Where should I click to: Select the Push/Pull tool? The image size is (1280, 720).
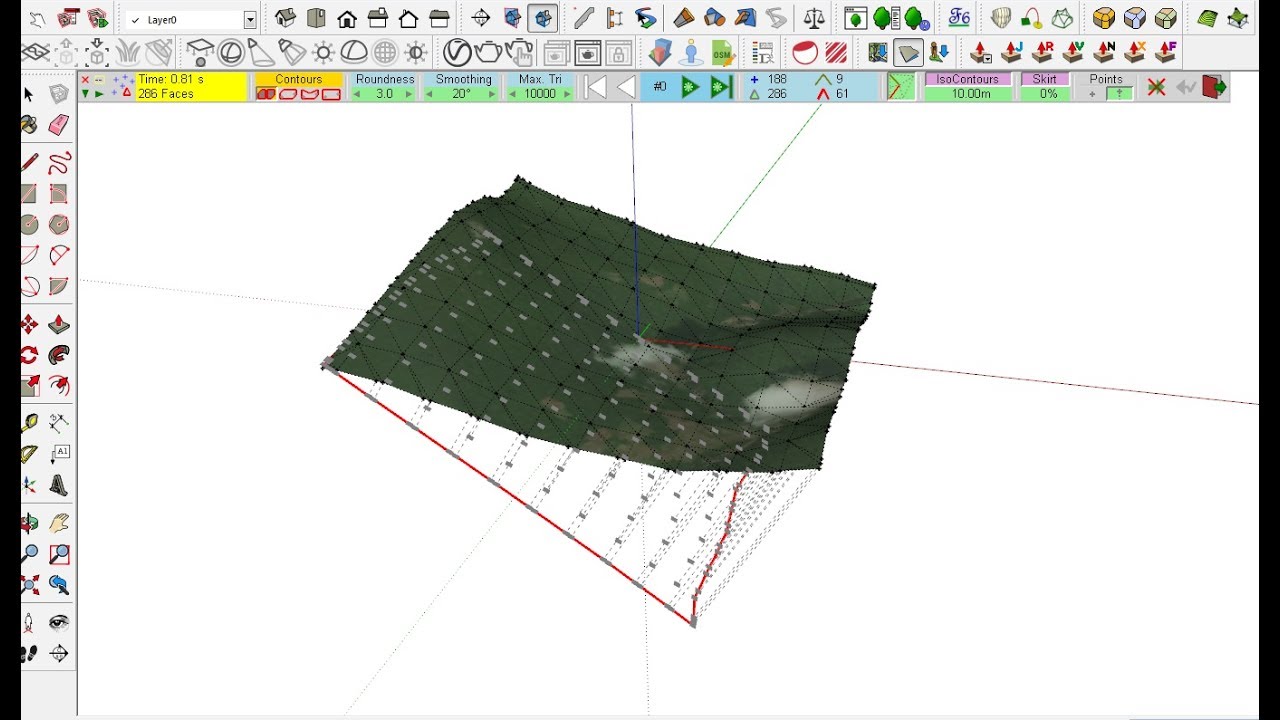click(59, 324)
